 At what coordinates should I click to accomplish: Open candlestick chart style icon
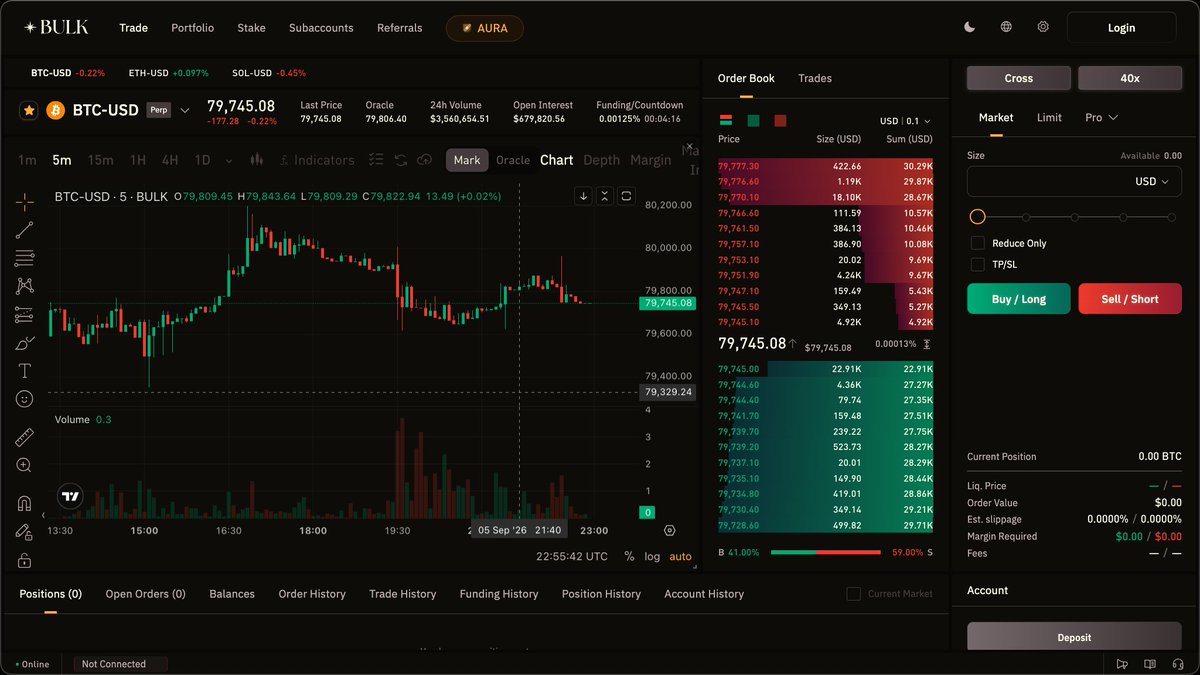pyautogui.click(x=257, y=159)
